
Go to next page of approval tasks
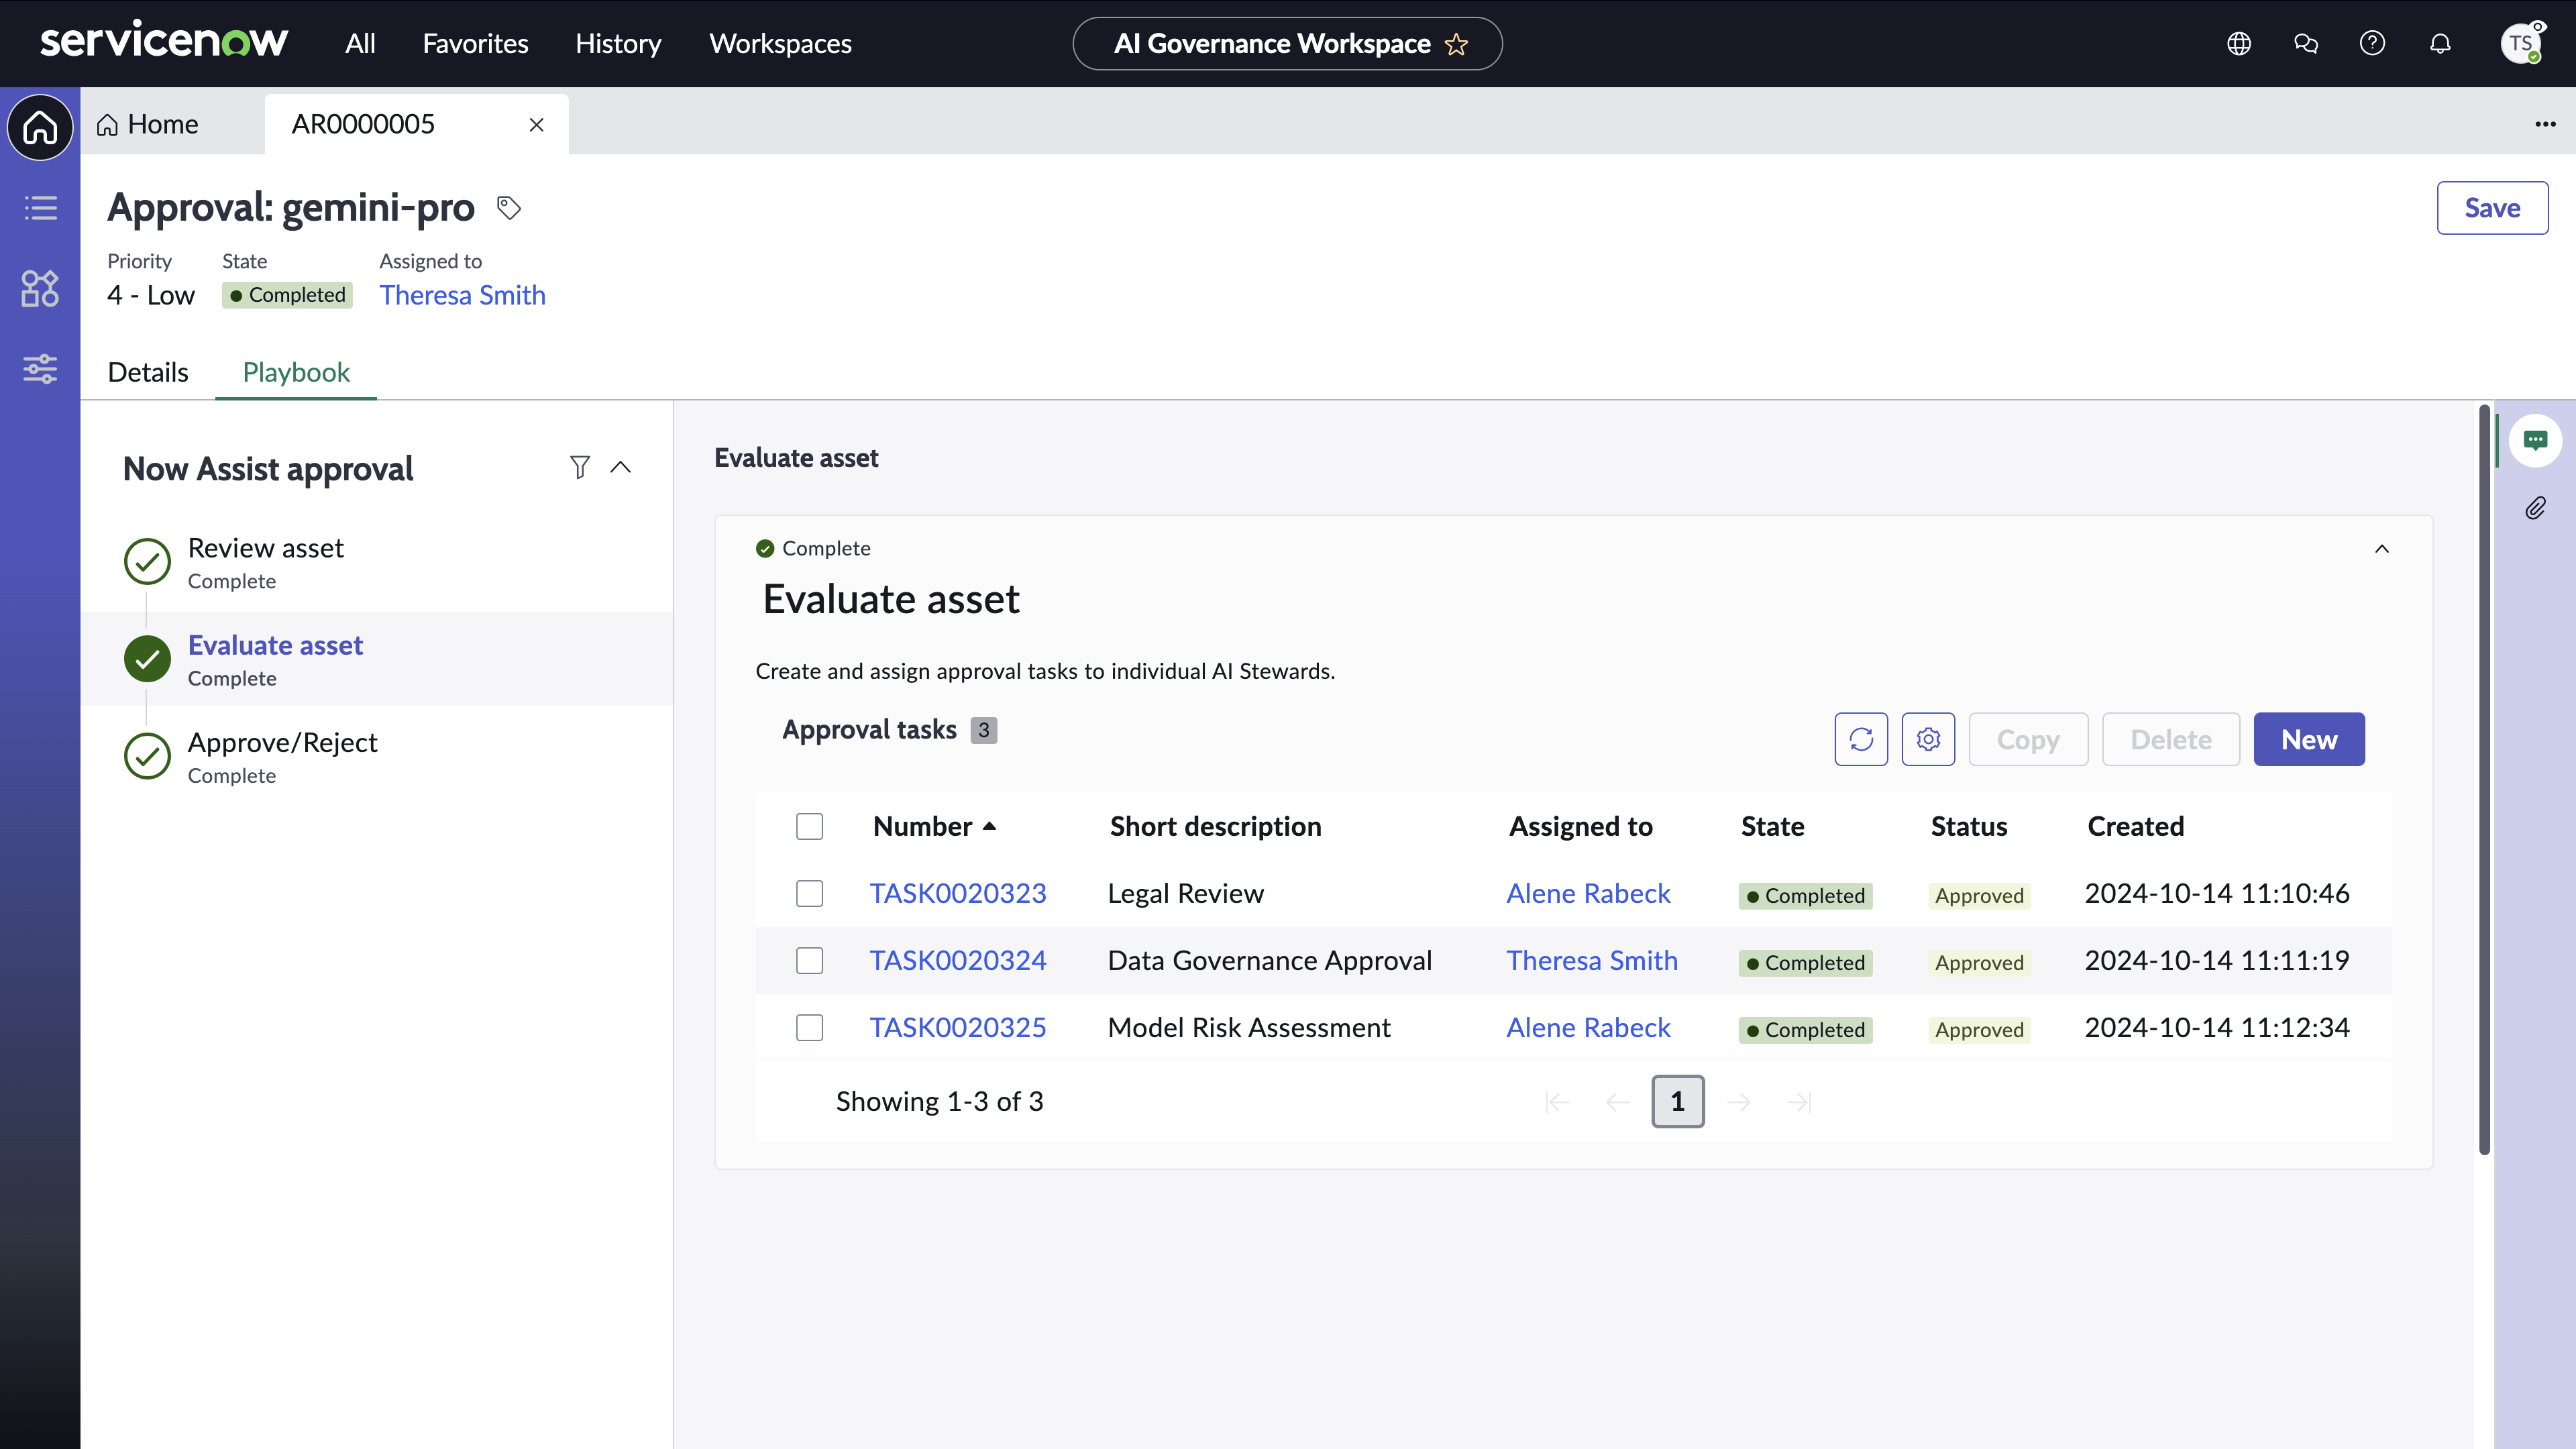pyautogui.click(x=1739, y=1102)
